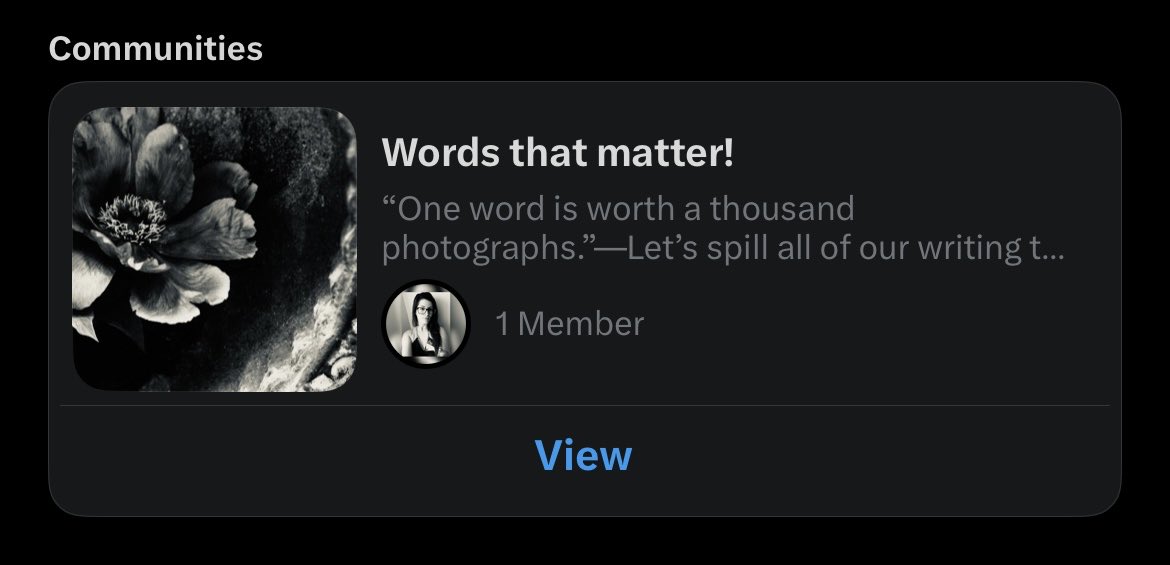The height and width of the screenshot is (565, 1170).
Task: Click the divider row containing View
Action: (585, 461)
